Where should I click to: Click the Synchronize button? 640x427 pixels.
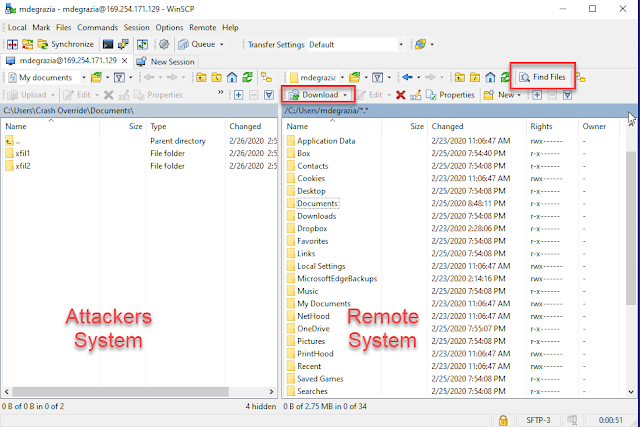tap(65, 44)
